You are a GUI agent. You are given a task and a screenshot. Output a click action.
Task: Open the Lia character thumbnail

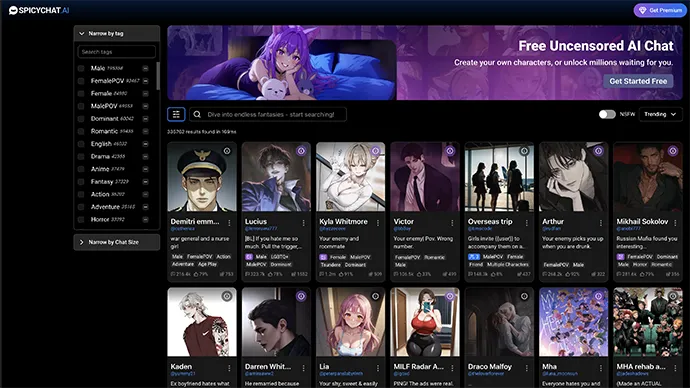pyautogui.click(x=350, y=322)
